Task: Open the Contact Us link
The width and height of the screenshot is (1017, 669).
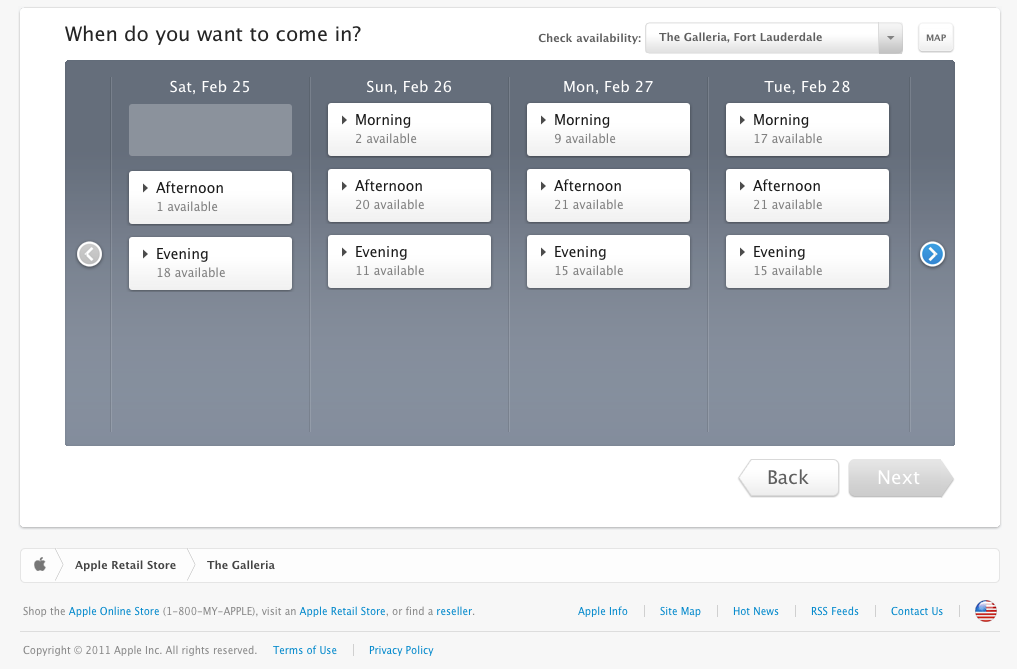Action: pyautogui.click(x=916, y=611)
